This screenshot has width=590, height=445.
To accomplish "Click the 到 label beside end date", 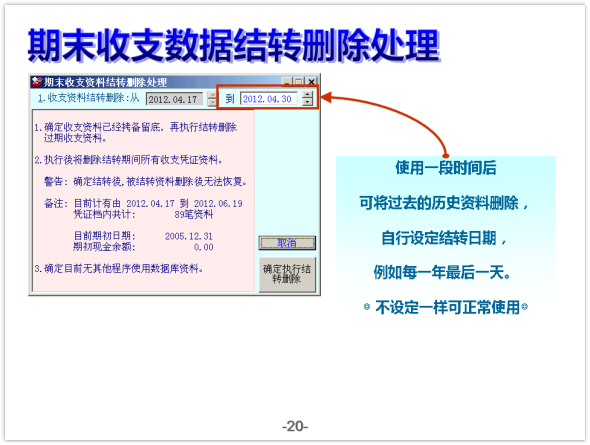I will click(230, 99).
